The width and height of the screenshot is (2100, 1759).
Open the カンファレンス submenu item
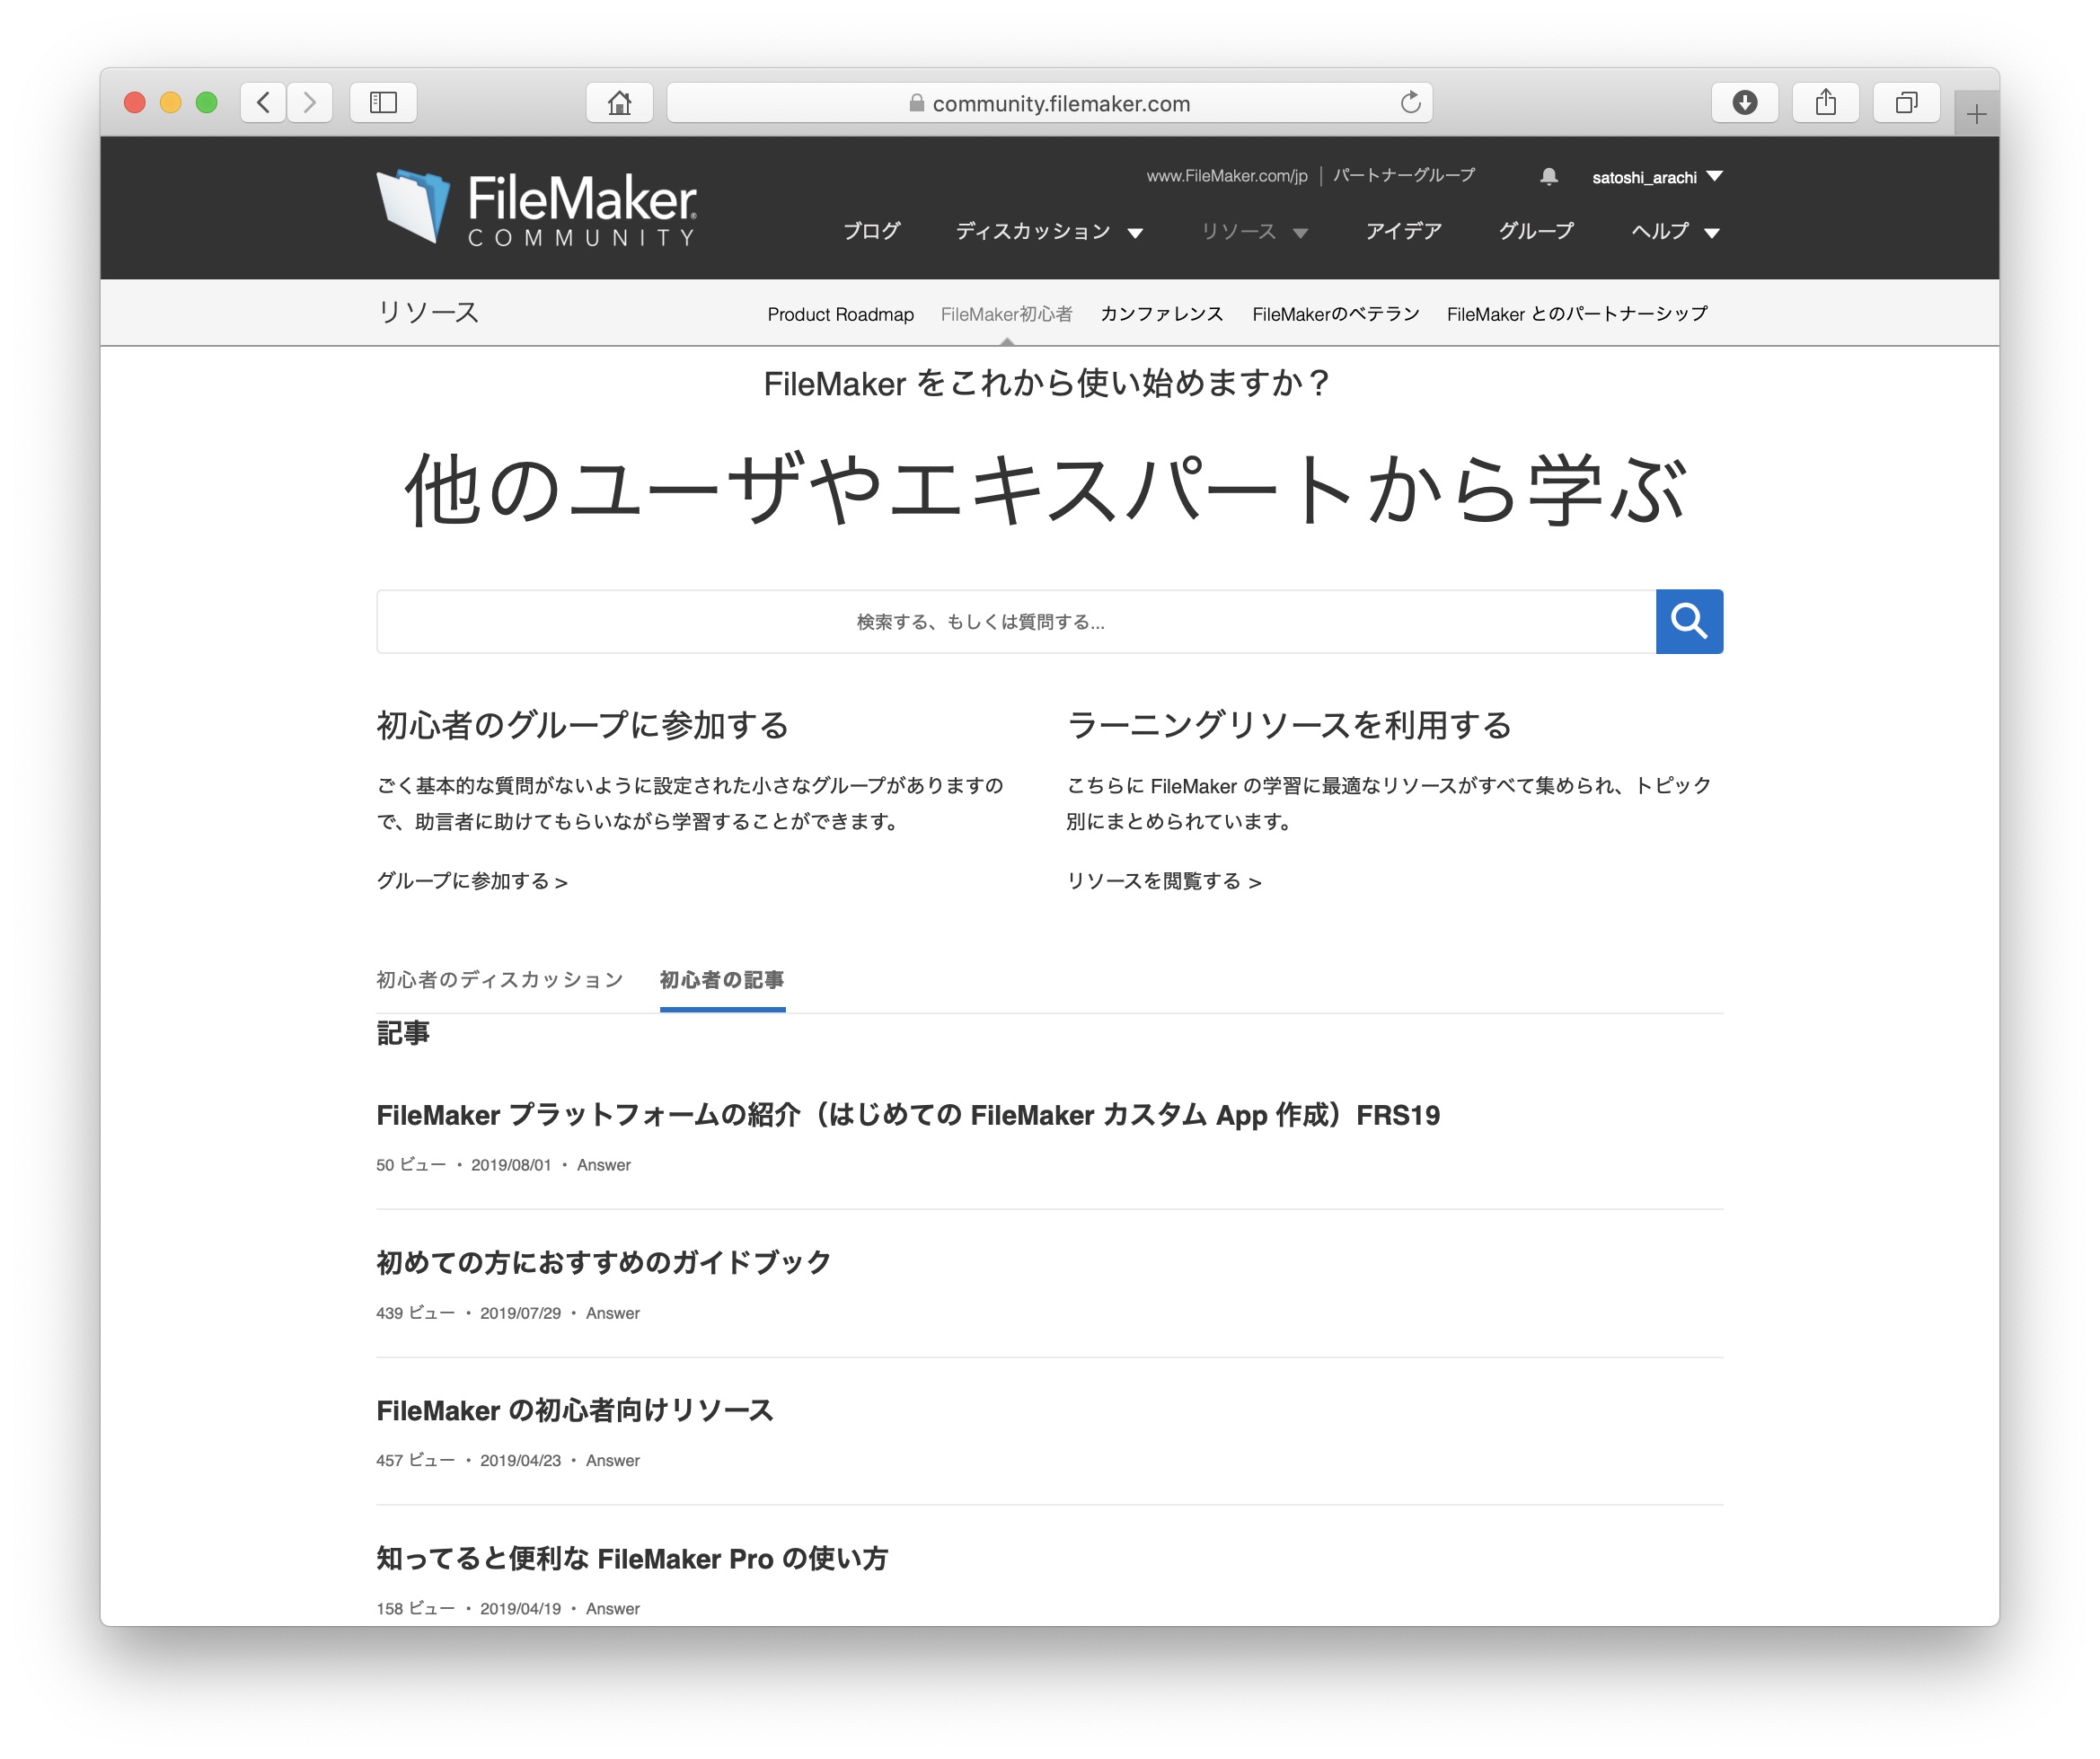1161,314
